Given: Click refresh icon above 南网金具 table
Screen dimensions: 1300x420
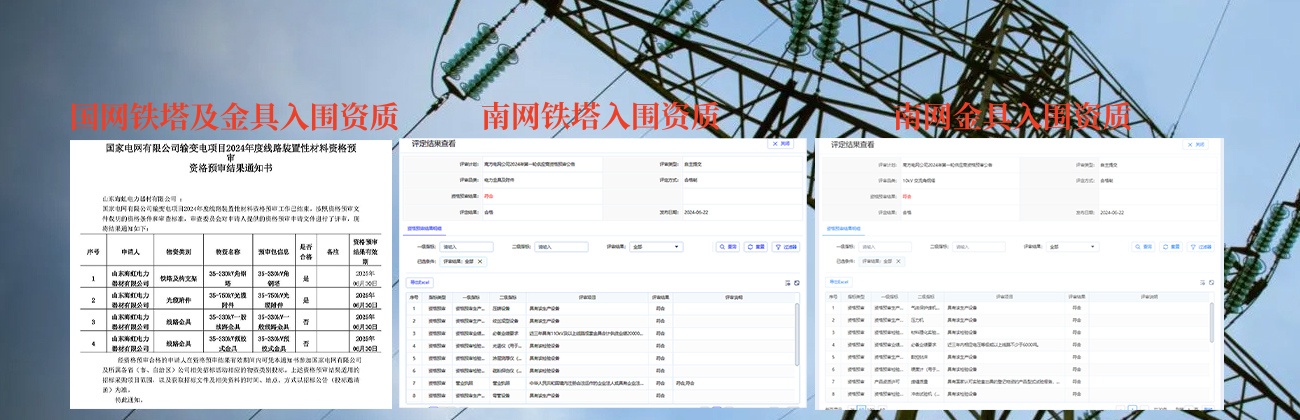Looking at the screenshot, I should [x=1210, y=283].
